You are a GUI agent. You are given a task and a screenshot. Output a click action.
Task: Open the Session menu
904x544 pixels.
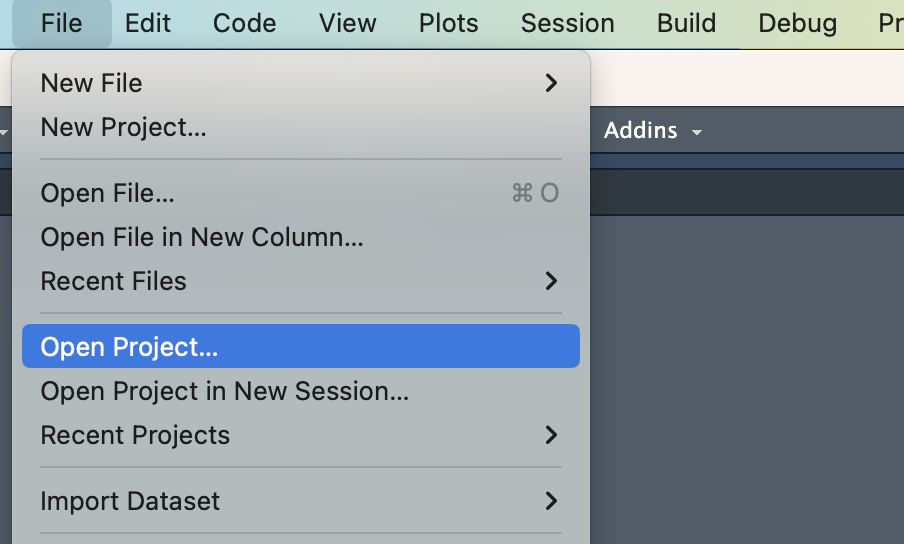(567, 24)
